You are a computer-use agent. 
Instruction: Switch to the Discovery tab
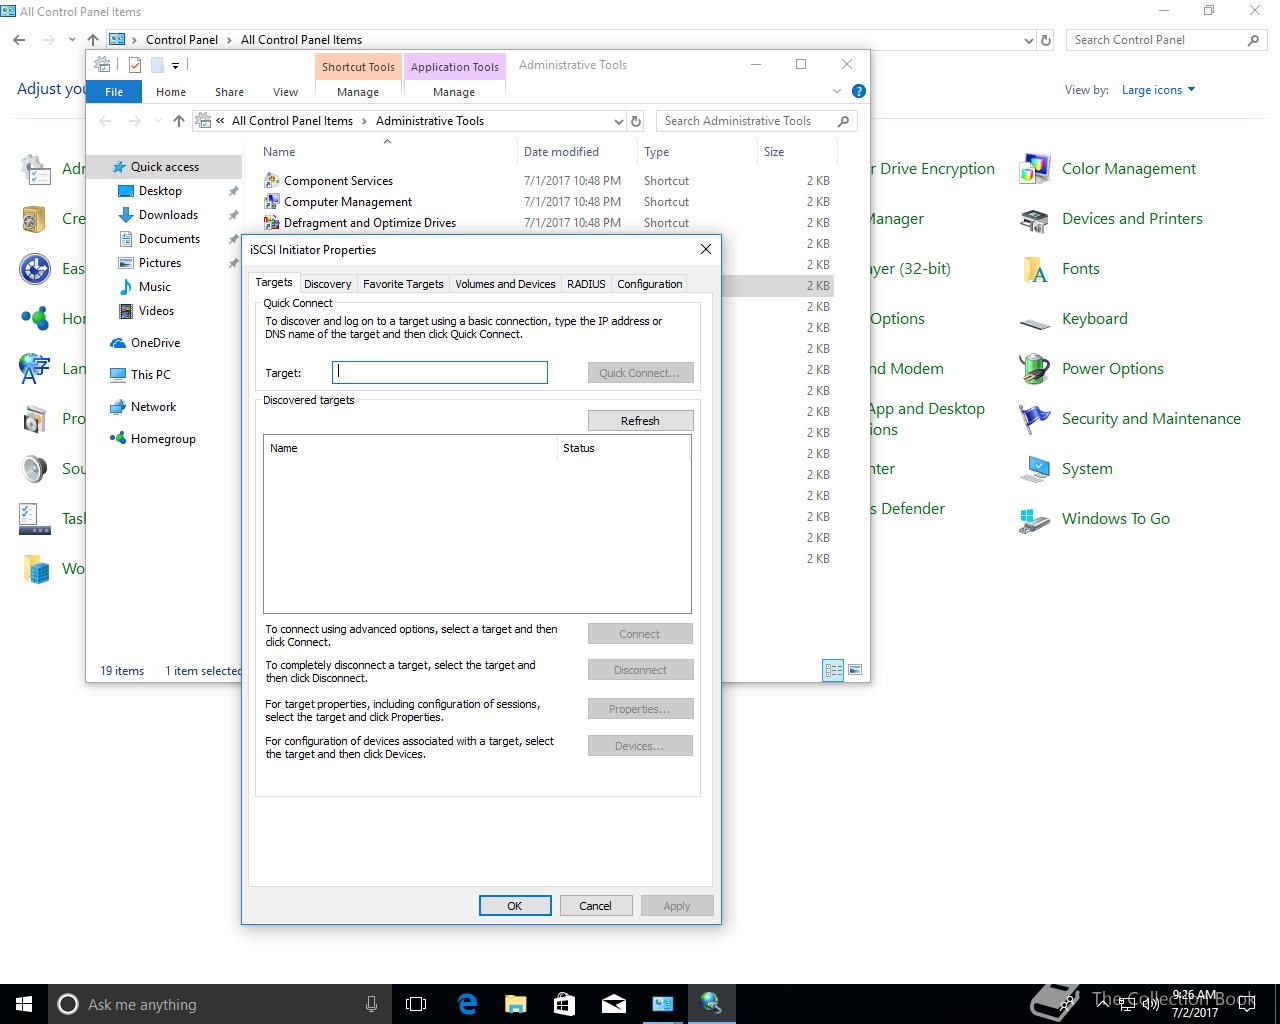point(327,284)
